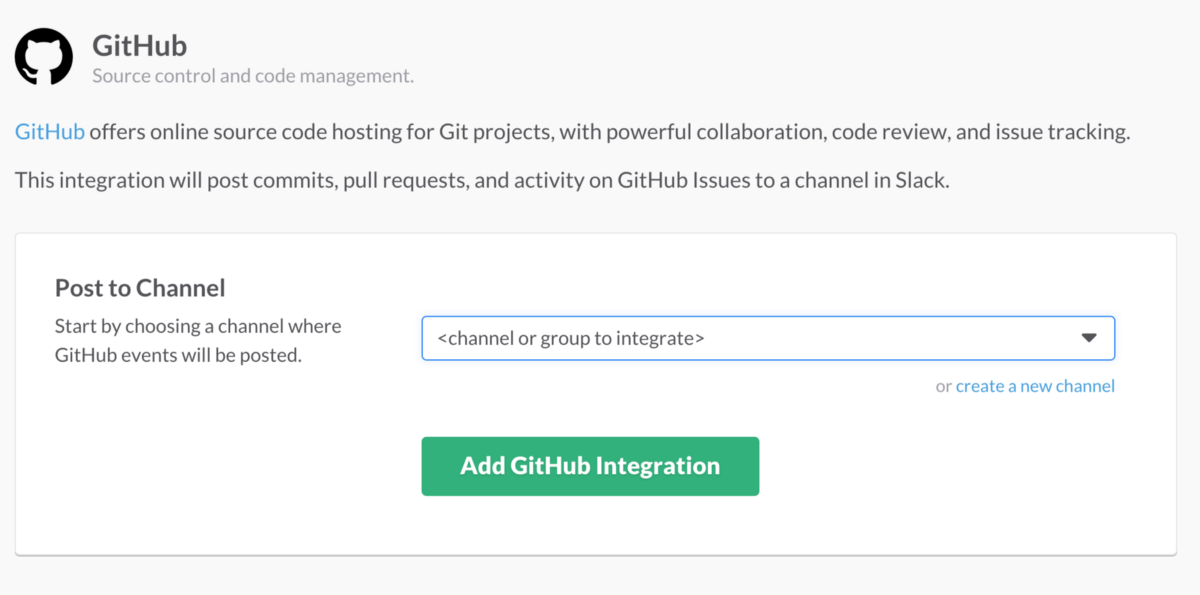Click the words GitHub Issues in description

click(x=678, y=181)
